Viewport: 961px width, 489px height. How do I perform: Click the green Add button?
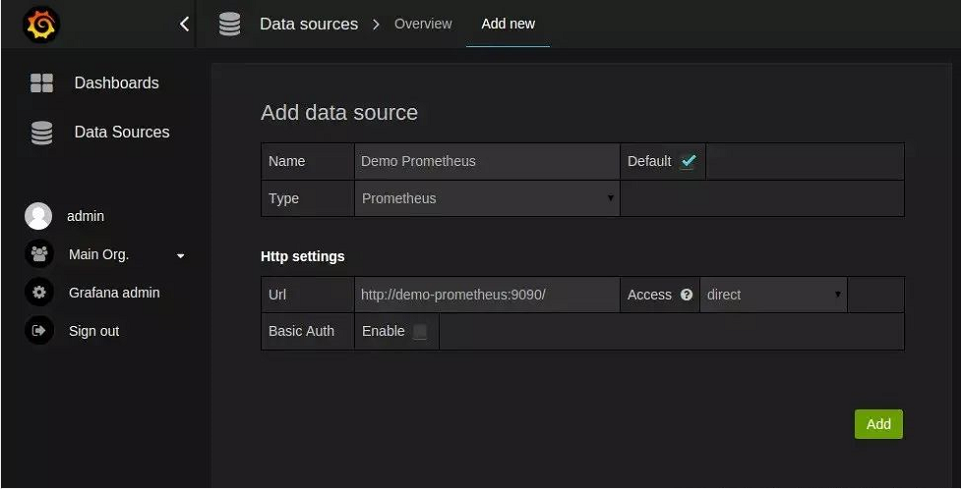tap(878, 424)
